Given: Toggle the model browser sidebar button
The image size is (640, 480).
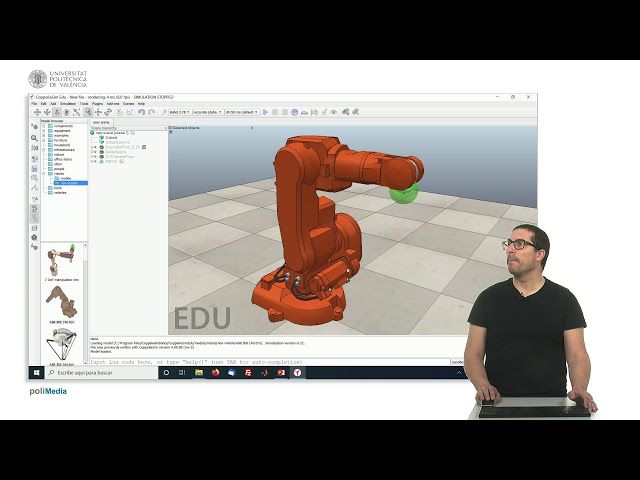Looking at the screenshot, I should pos(34,209).
